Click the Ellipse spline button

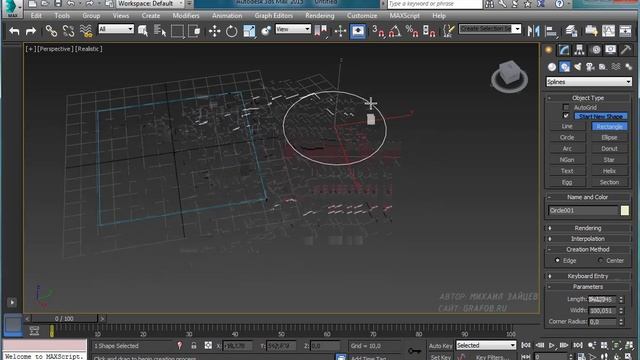click(609, 138)
